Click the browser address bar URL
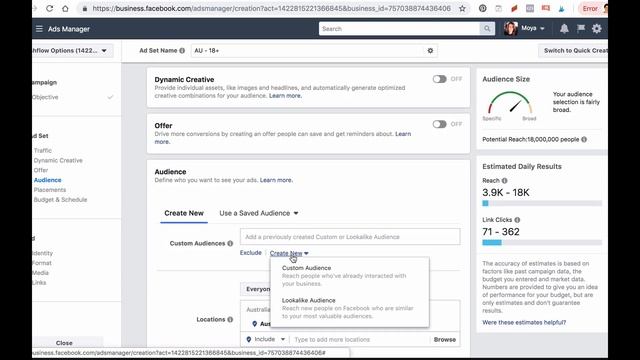This screenshot has width=640, height=360. (271, 8)
